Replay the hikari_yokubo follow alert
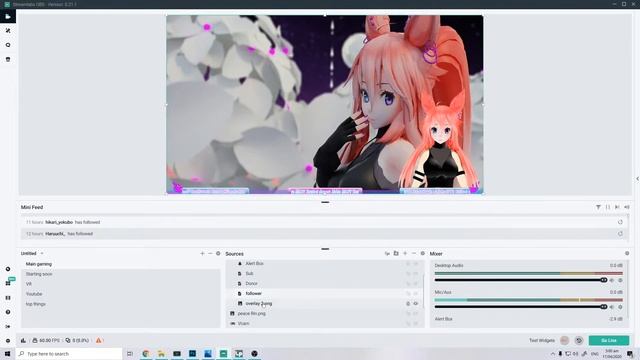Viewport: 640px width, 360px height. coord(620,222)
